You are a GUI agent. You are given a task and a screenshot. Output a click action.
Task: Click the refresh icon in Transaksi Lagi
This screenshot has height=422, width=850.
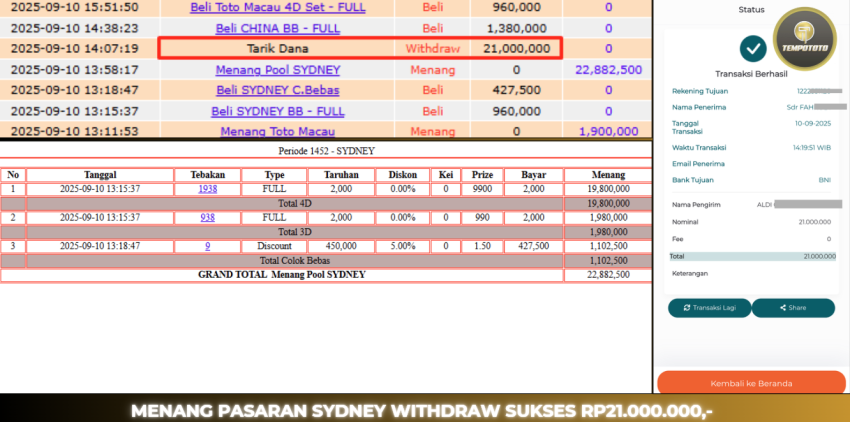click(x=687, y=308)
